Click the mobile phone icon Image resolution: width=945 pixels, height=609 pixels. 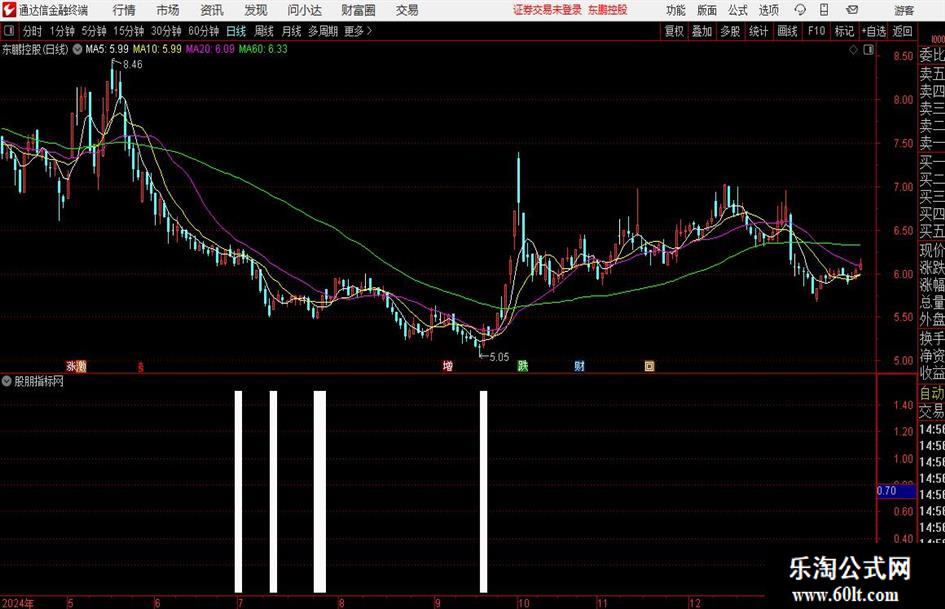pyautogui.click(x=824, y=10)
